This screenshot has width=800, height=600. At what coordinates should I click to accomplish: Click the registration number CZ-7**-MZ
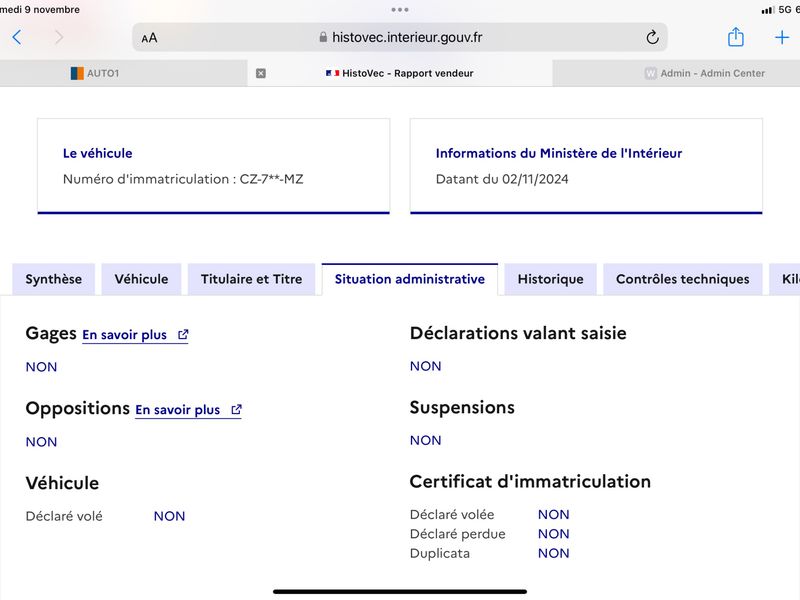coord(271,179)
